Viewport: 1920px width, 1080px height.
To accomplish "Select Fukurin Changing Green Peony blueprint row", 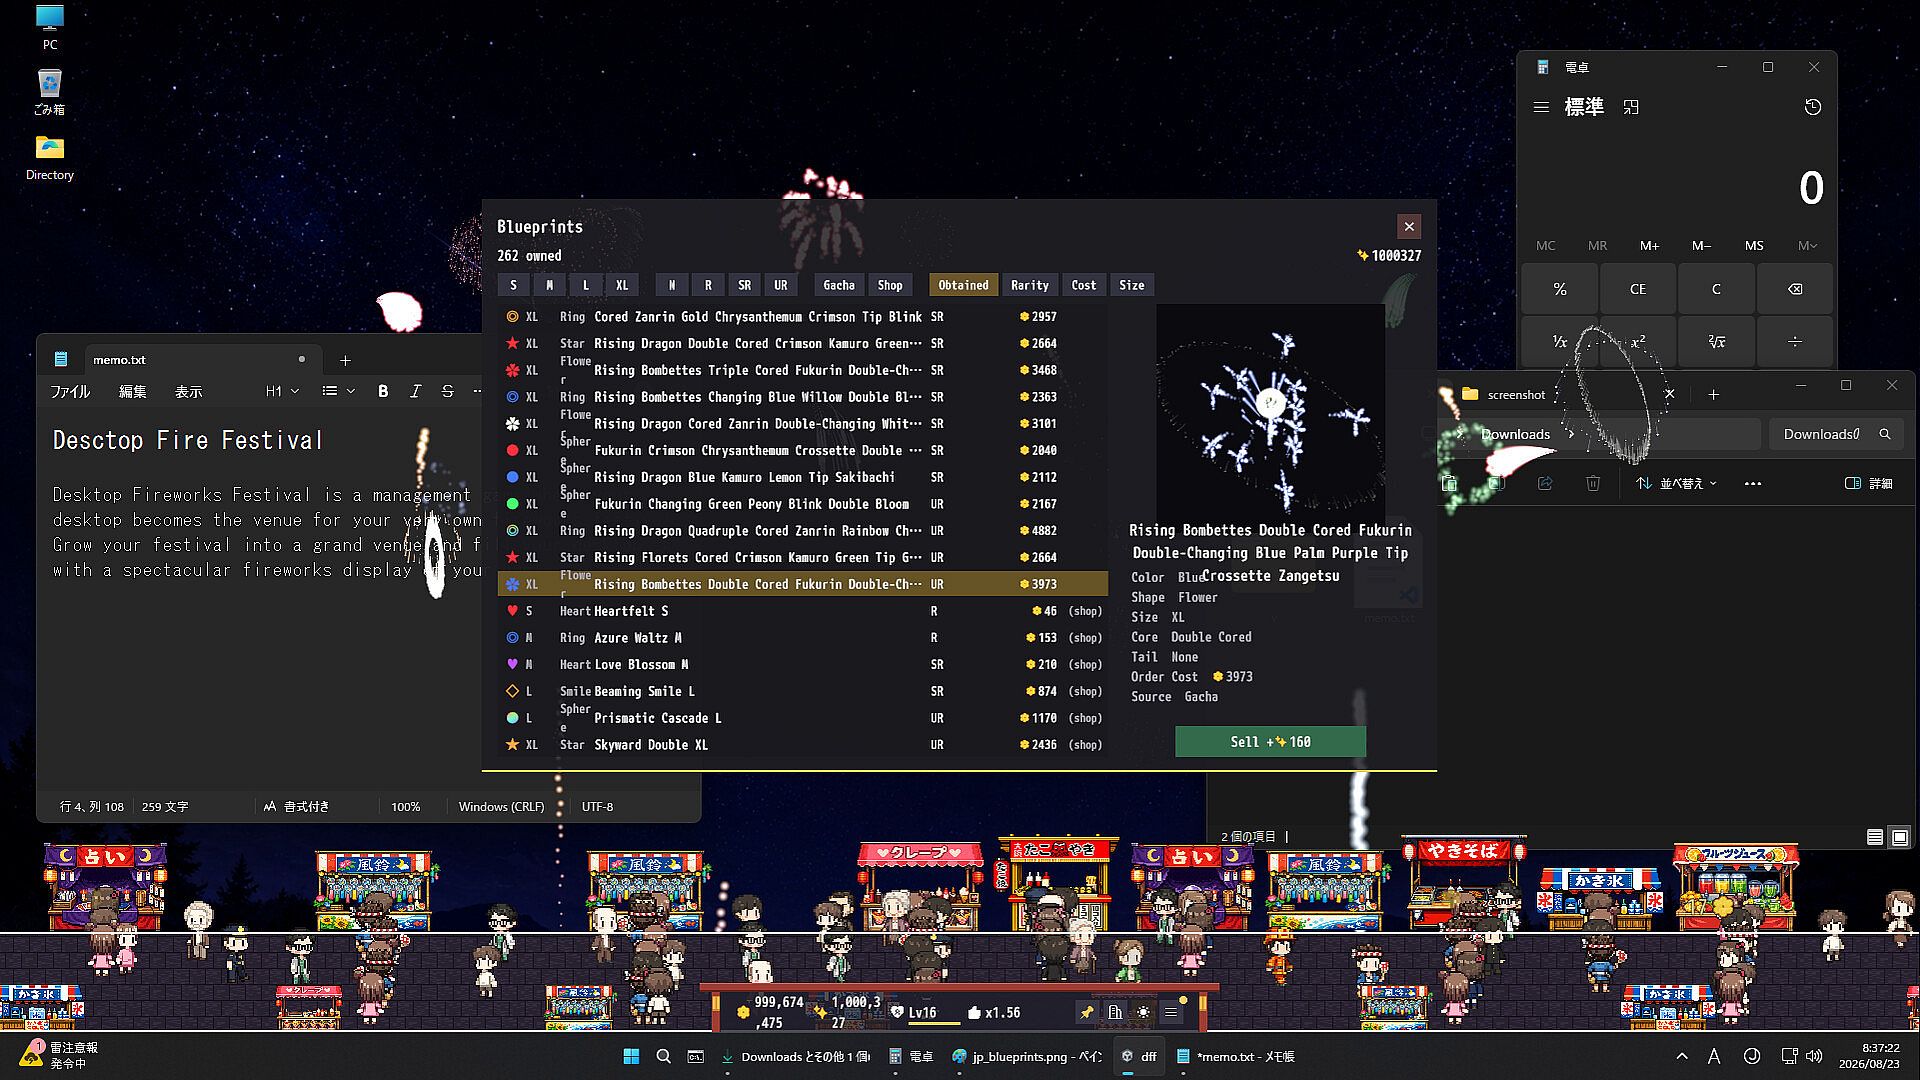I will [x=803, y=504].
